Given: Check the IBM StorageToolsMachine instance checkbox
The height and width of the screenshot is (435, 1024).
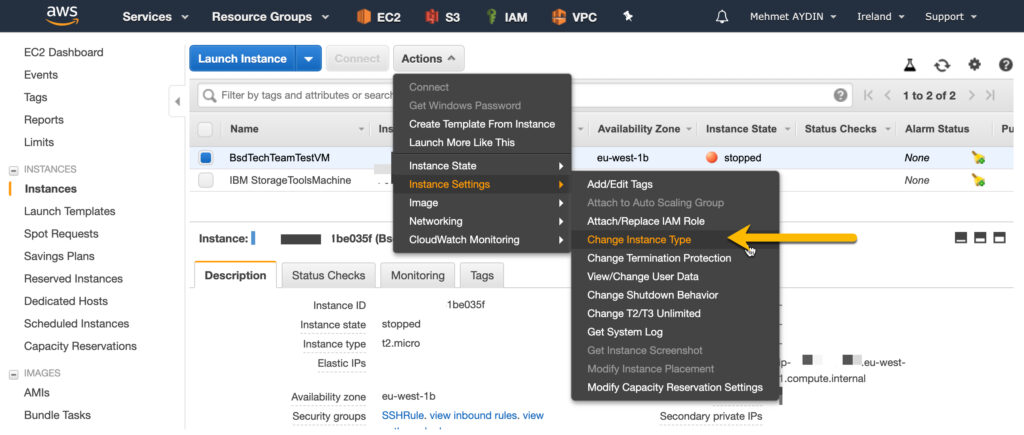Looking at the screenshot, I should tap(206, 180).
